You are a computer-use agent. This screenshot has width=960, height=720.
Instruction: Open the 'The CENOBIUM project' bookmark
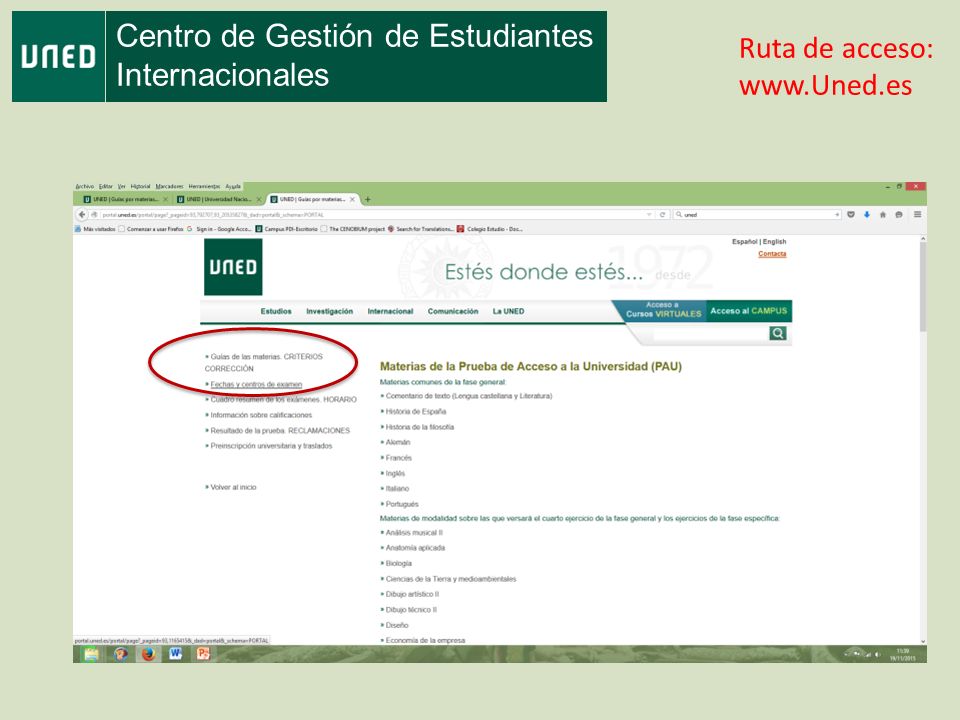pyautogui.click(x=353, y=229)
